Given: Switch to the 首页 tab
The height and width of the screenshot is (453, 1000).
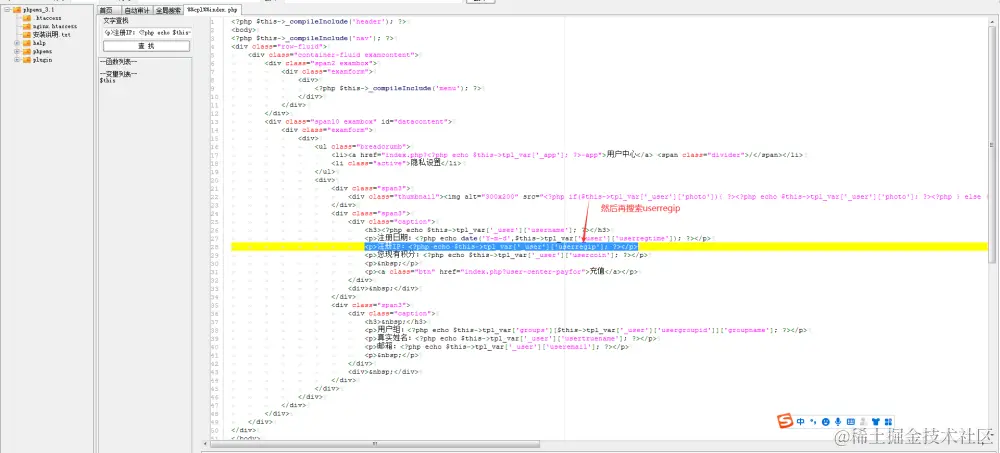Looking at the screenshot, I should pyautogui.click(x=107, y=10).
